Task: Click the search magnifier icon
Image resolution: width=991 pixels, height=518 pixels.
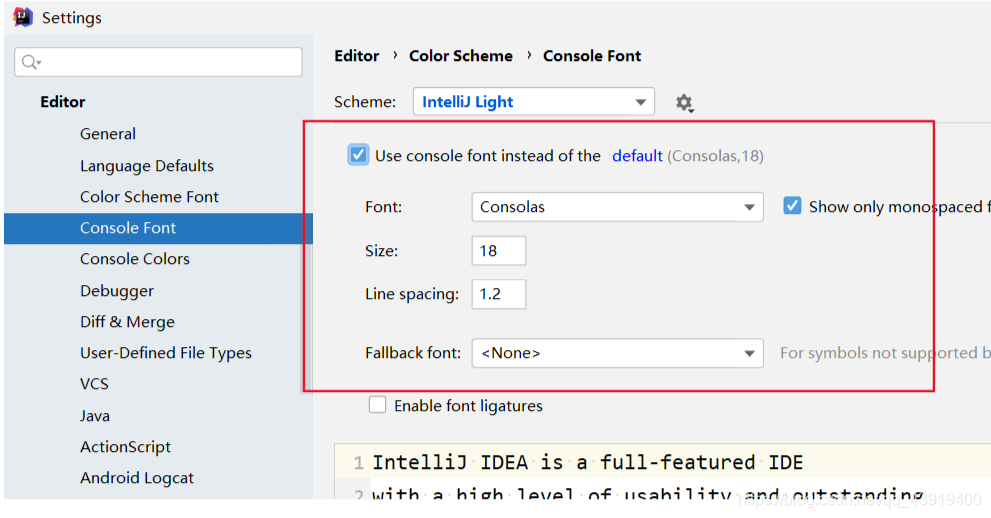Action: [x=30, y=62]
